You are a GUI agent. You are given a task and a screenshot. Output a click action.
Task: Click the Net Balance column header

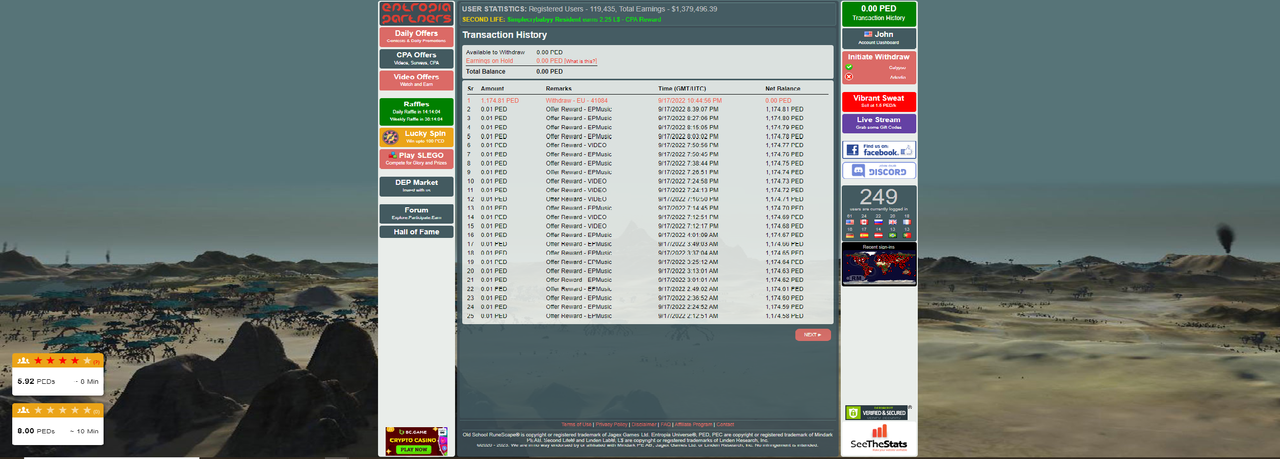(783, 89)
